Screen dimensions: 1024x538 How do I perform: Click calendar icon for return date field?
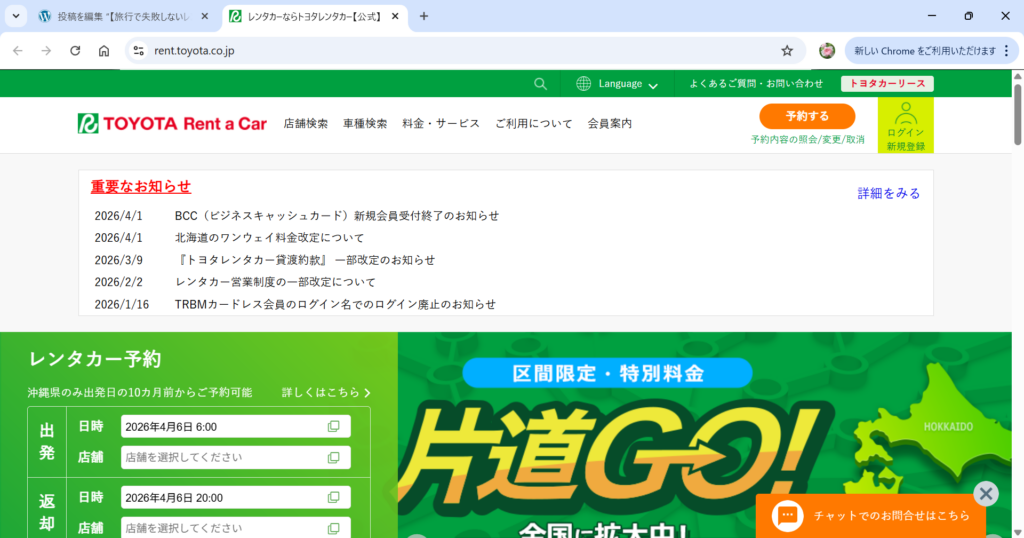pos(334,498)
